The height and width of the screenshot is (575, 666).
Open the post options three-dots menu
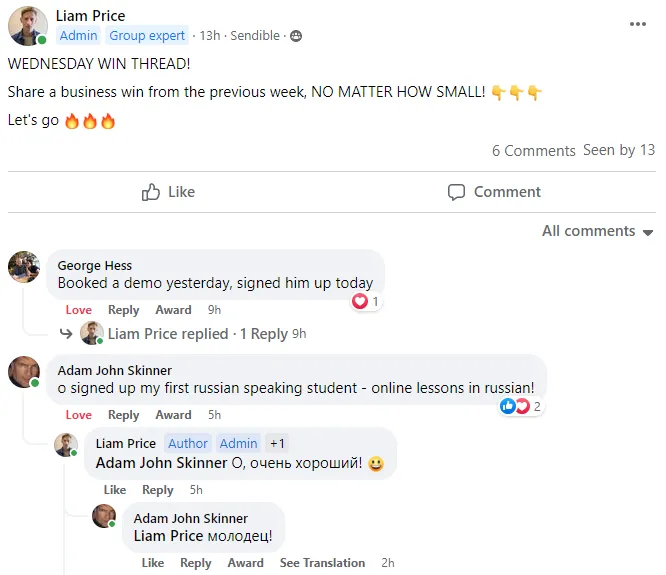tap(637, 24)
